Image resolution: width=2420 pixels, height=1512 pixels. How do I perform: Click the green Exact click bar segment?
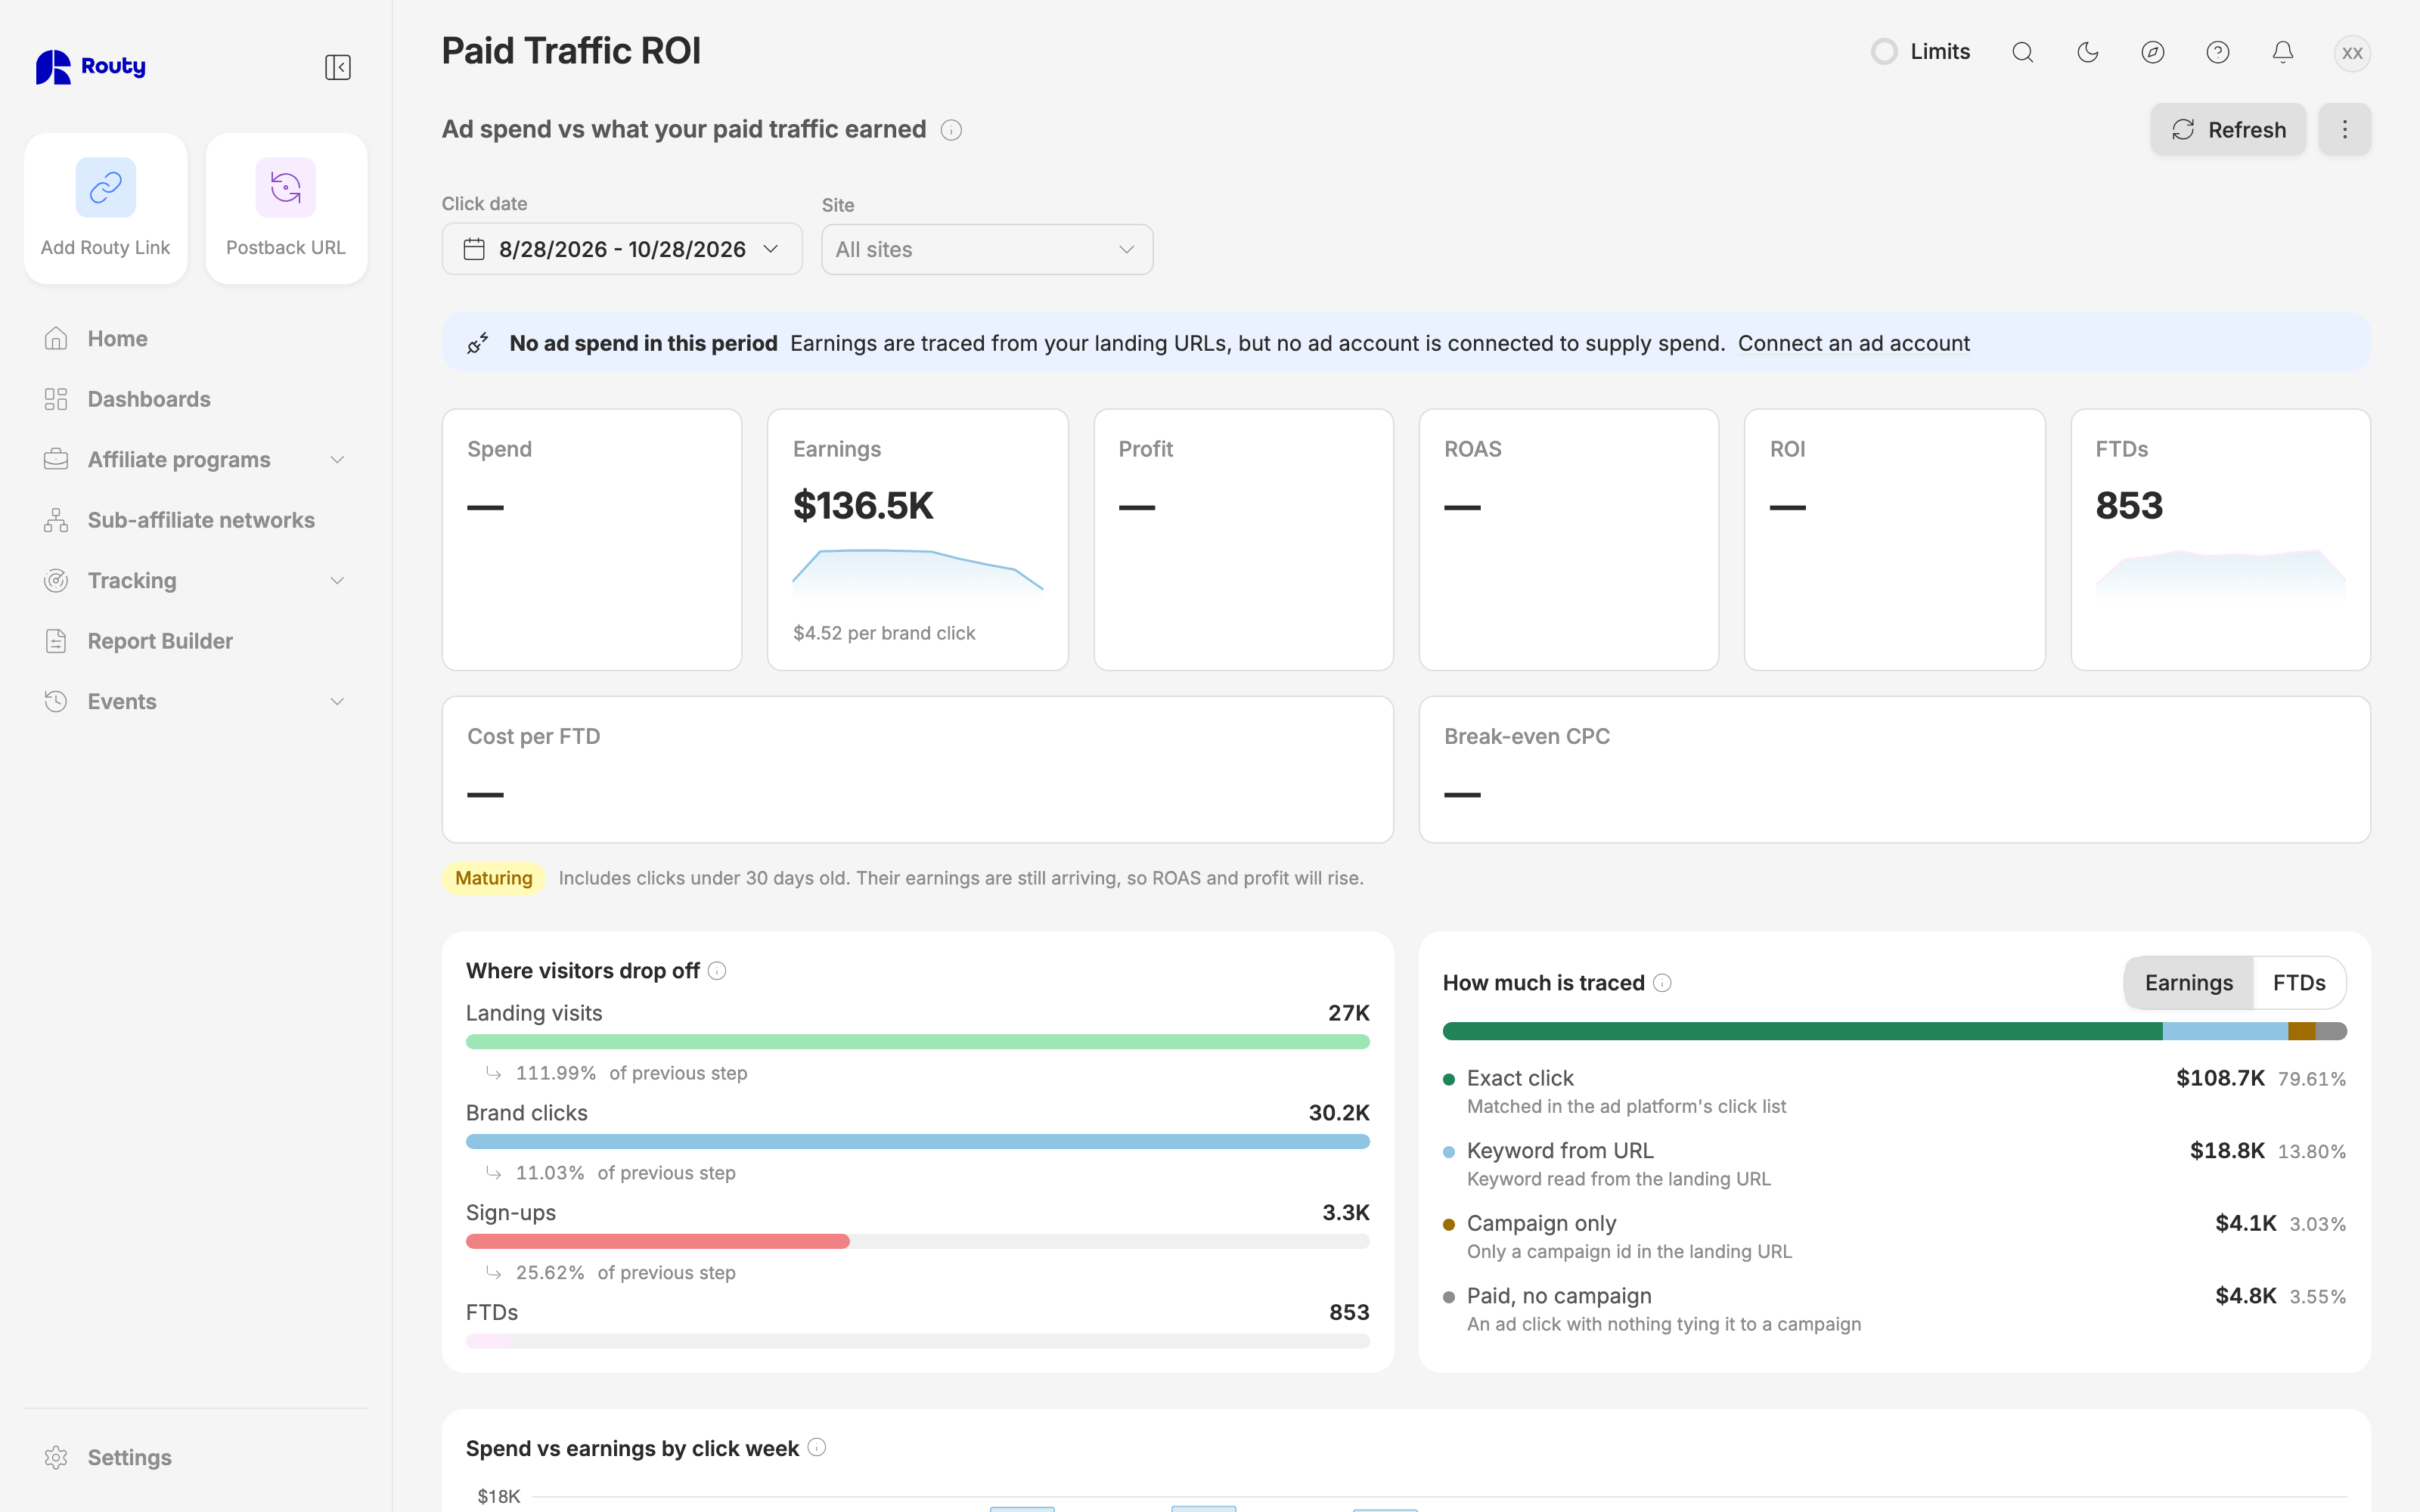pos(1802,1031)
